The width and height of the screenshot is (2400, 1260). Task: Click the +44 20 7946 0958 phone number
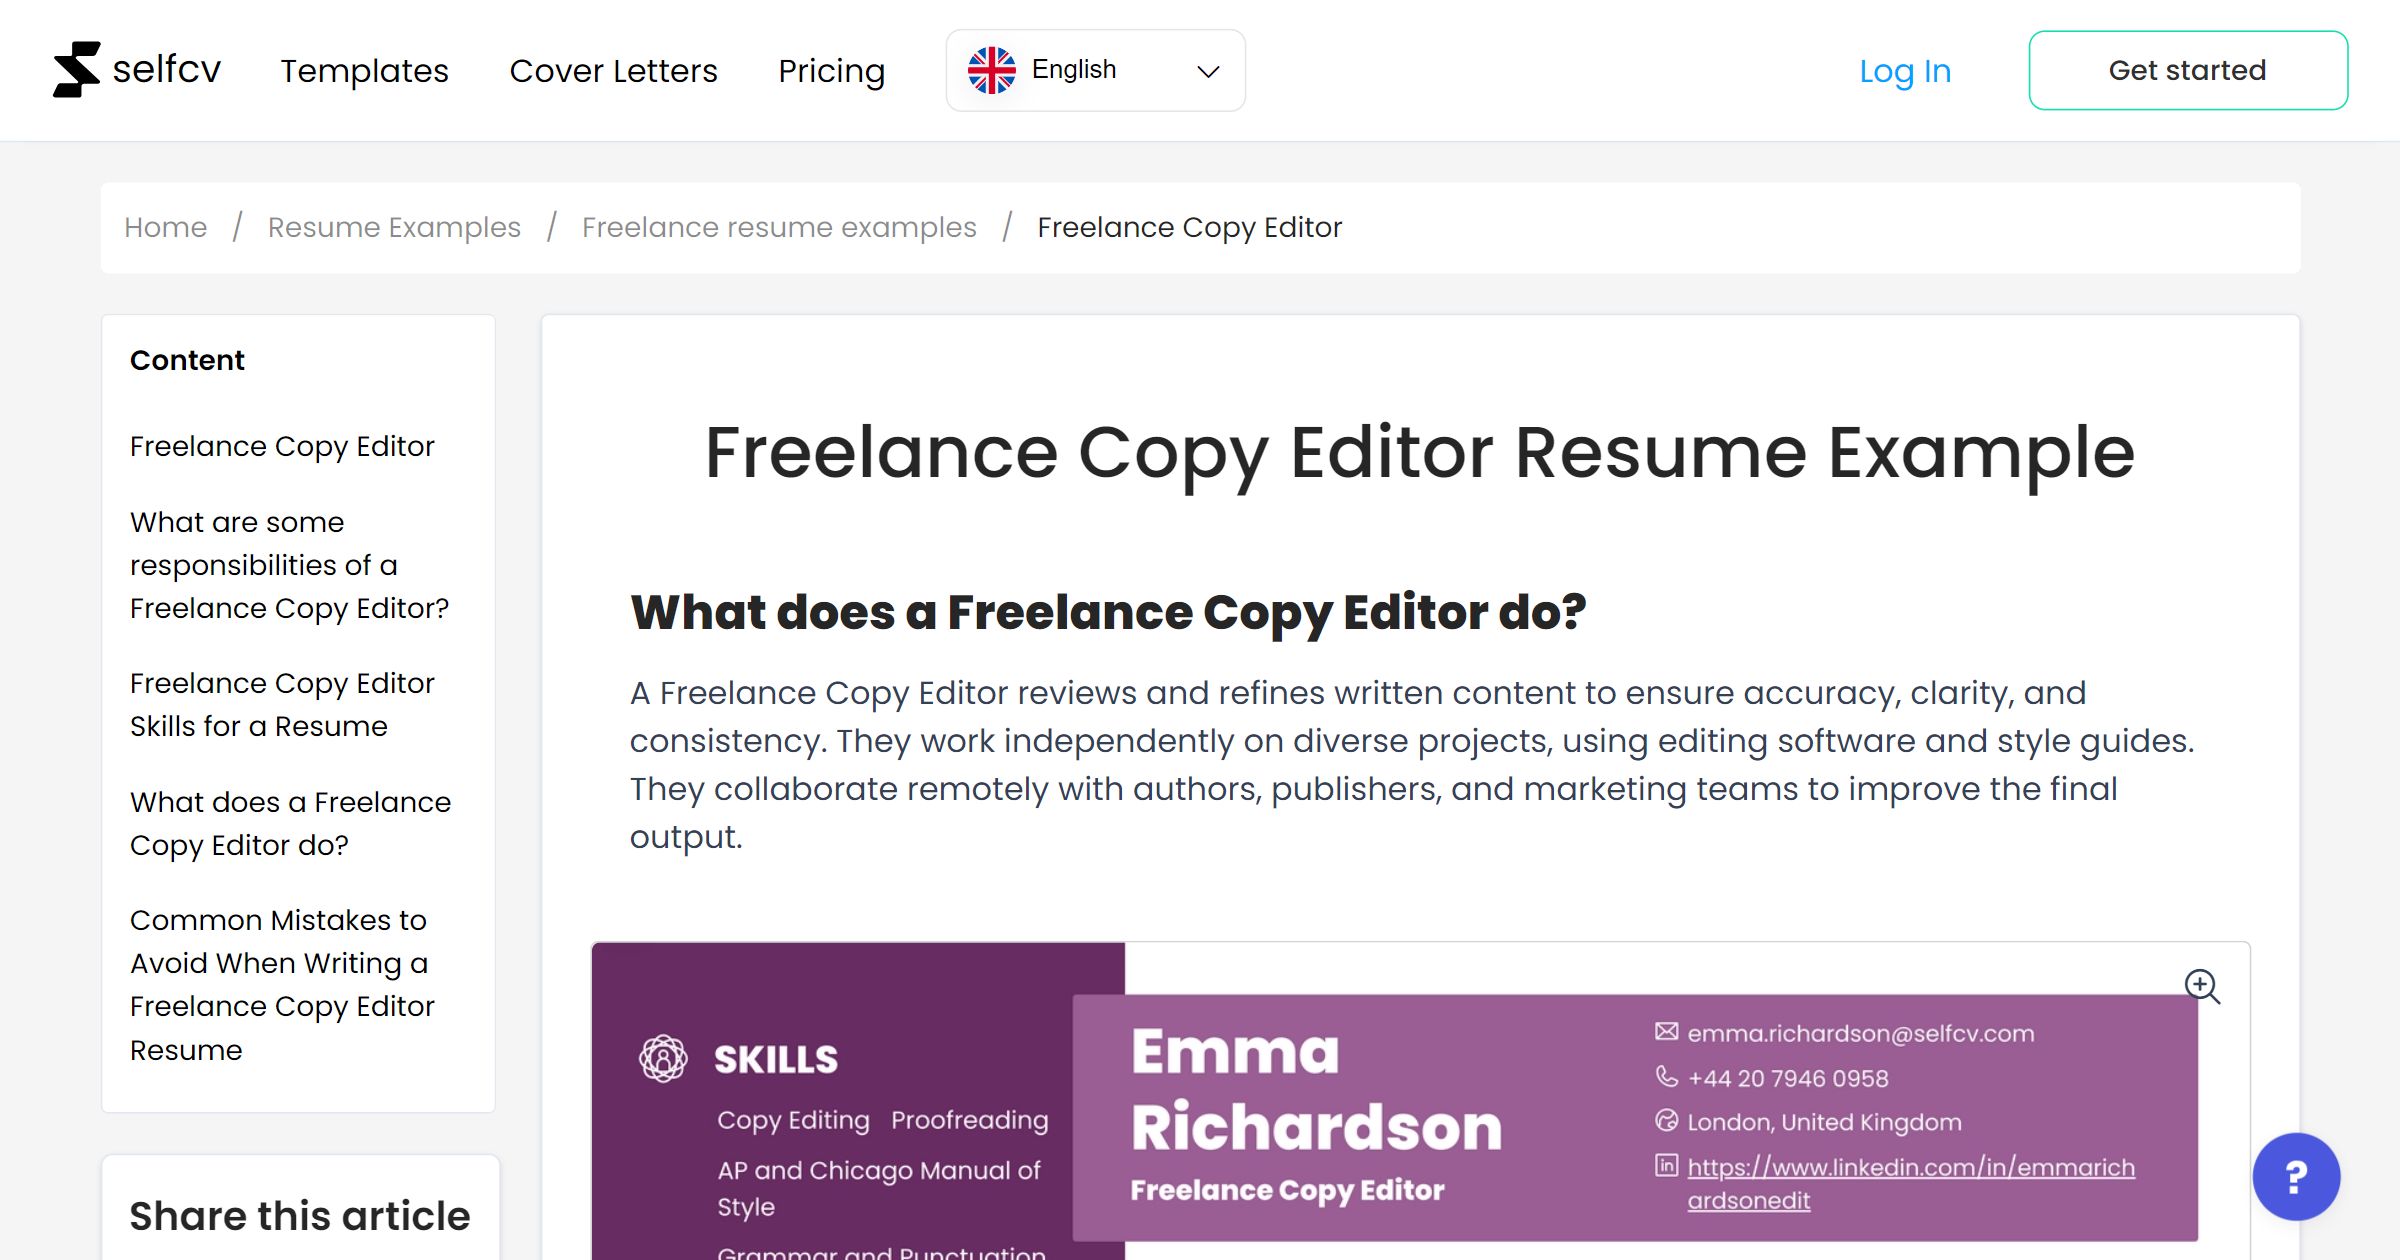coord(1788,1078)
